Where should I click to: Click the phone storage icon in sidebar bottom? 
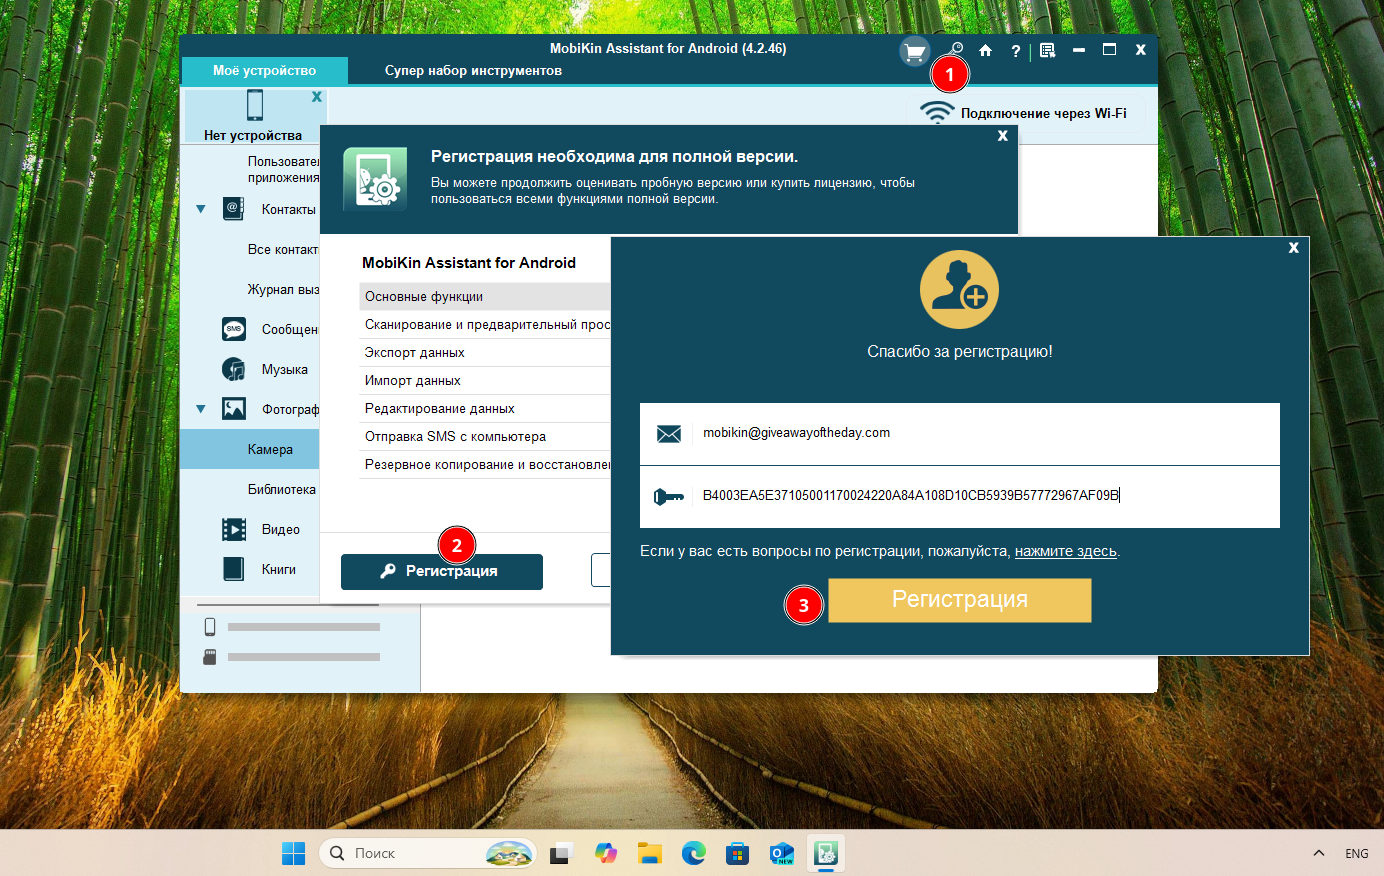(x=210, y=627)
